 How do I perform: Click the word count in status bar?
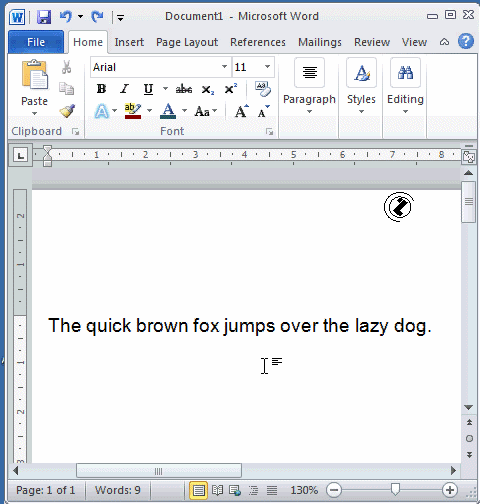point(118,490)
